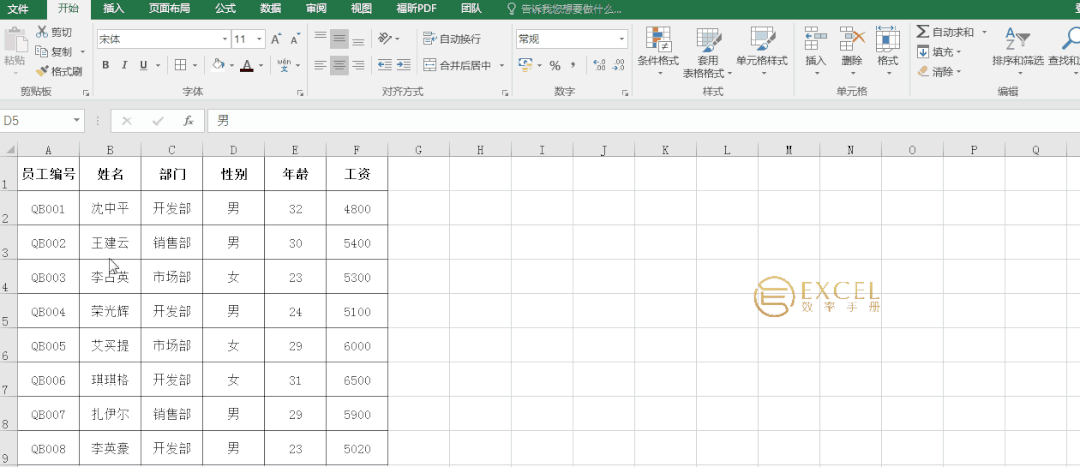1080x467 pixels.
Task: Switch to Review (审阅) tab
Action: coord(316,9)
